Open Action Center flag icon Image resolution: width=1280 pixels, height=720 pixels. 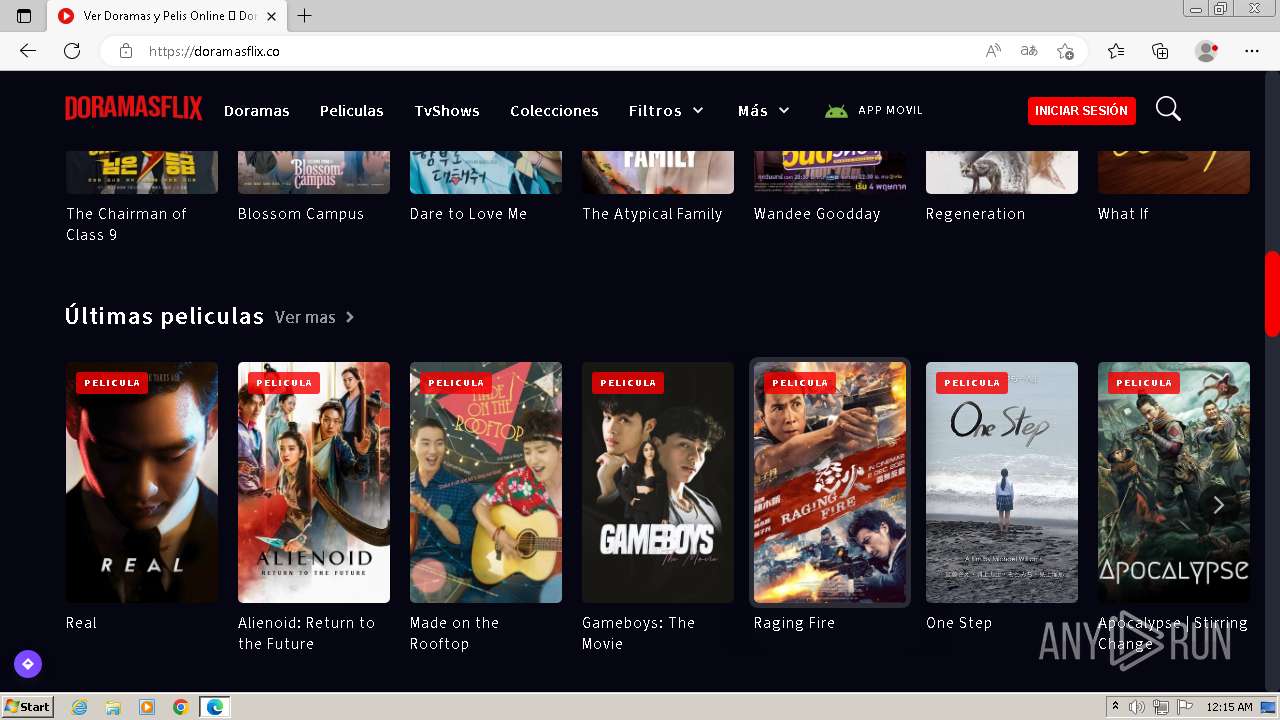click(1183, 707)
